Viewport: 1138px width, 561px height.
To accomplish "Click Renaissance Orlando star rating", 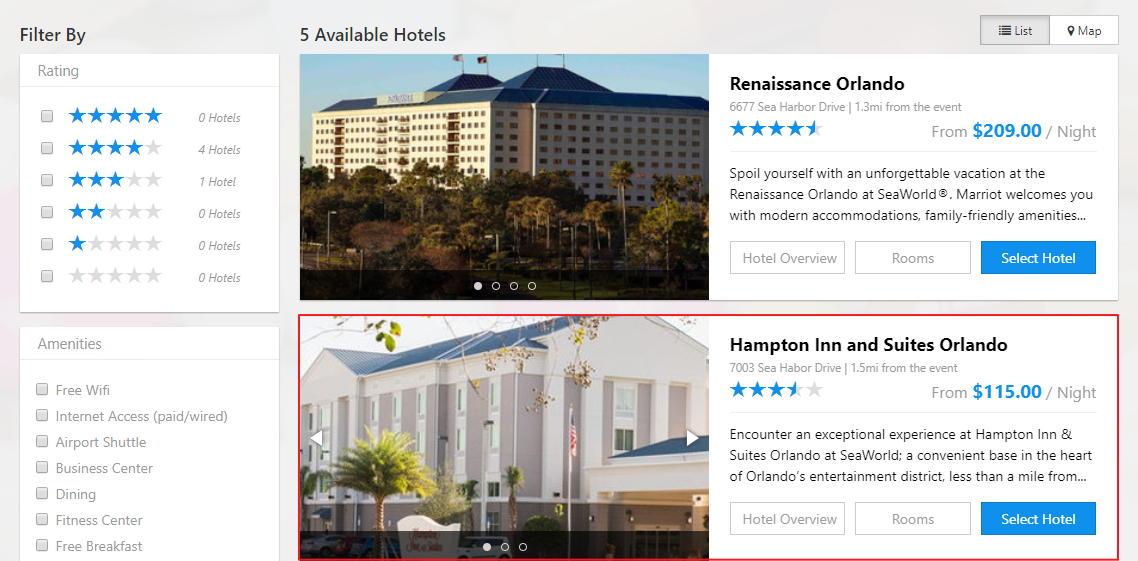I will (777, 129).
